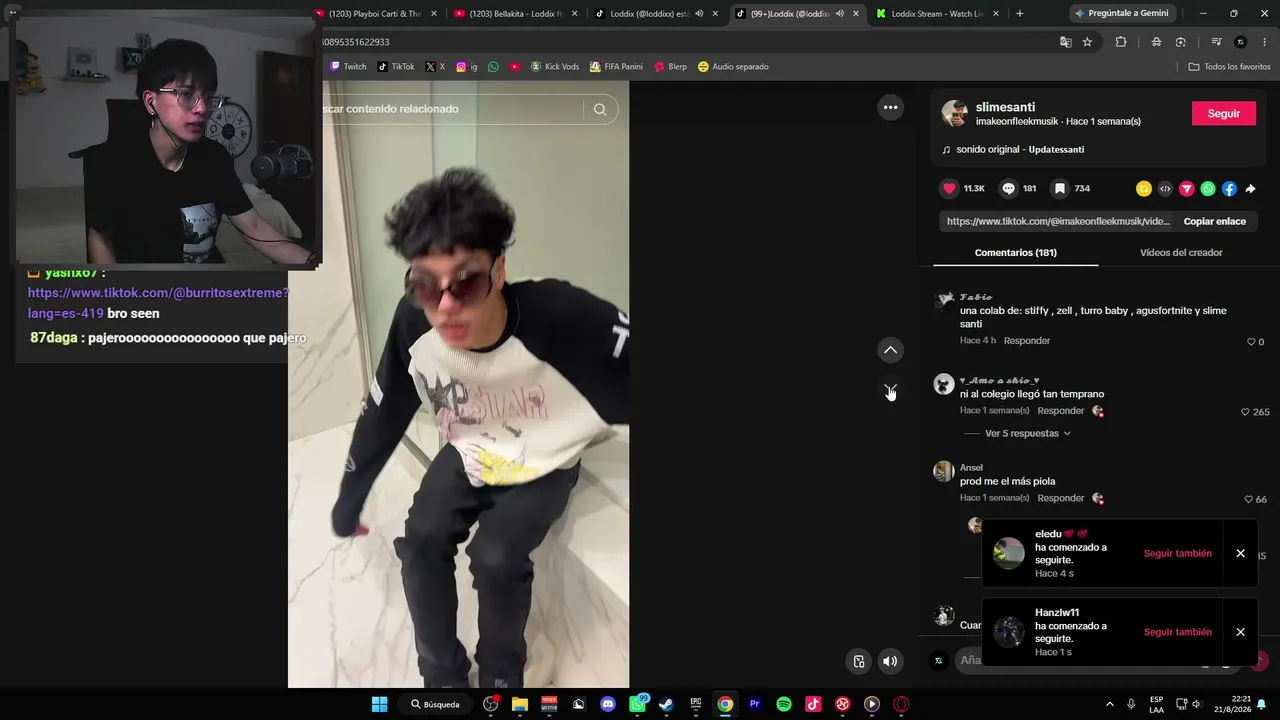Click 'Copiar enlace' to copy the video link
Viewport: 1280px width, 720px height.
[x=1215, y=221]
